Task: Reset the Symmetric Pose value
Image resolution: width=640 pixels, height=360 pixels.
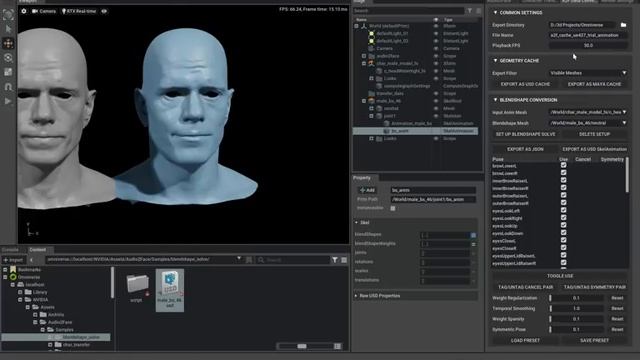Action: 617,329
